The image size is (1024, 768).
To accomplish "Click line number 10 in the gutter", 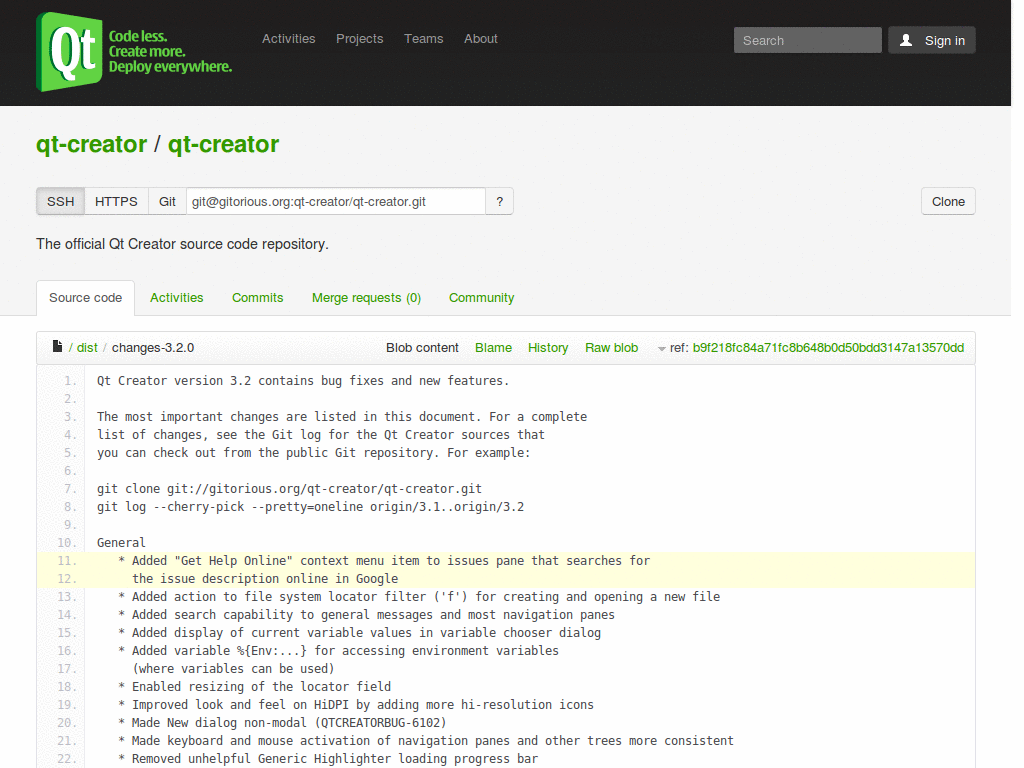I will point(67,543).
